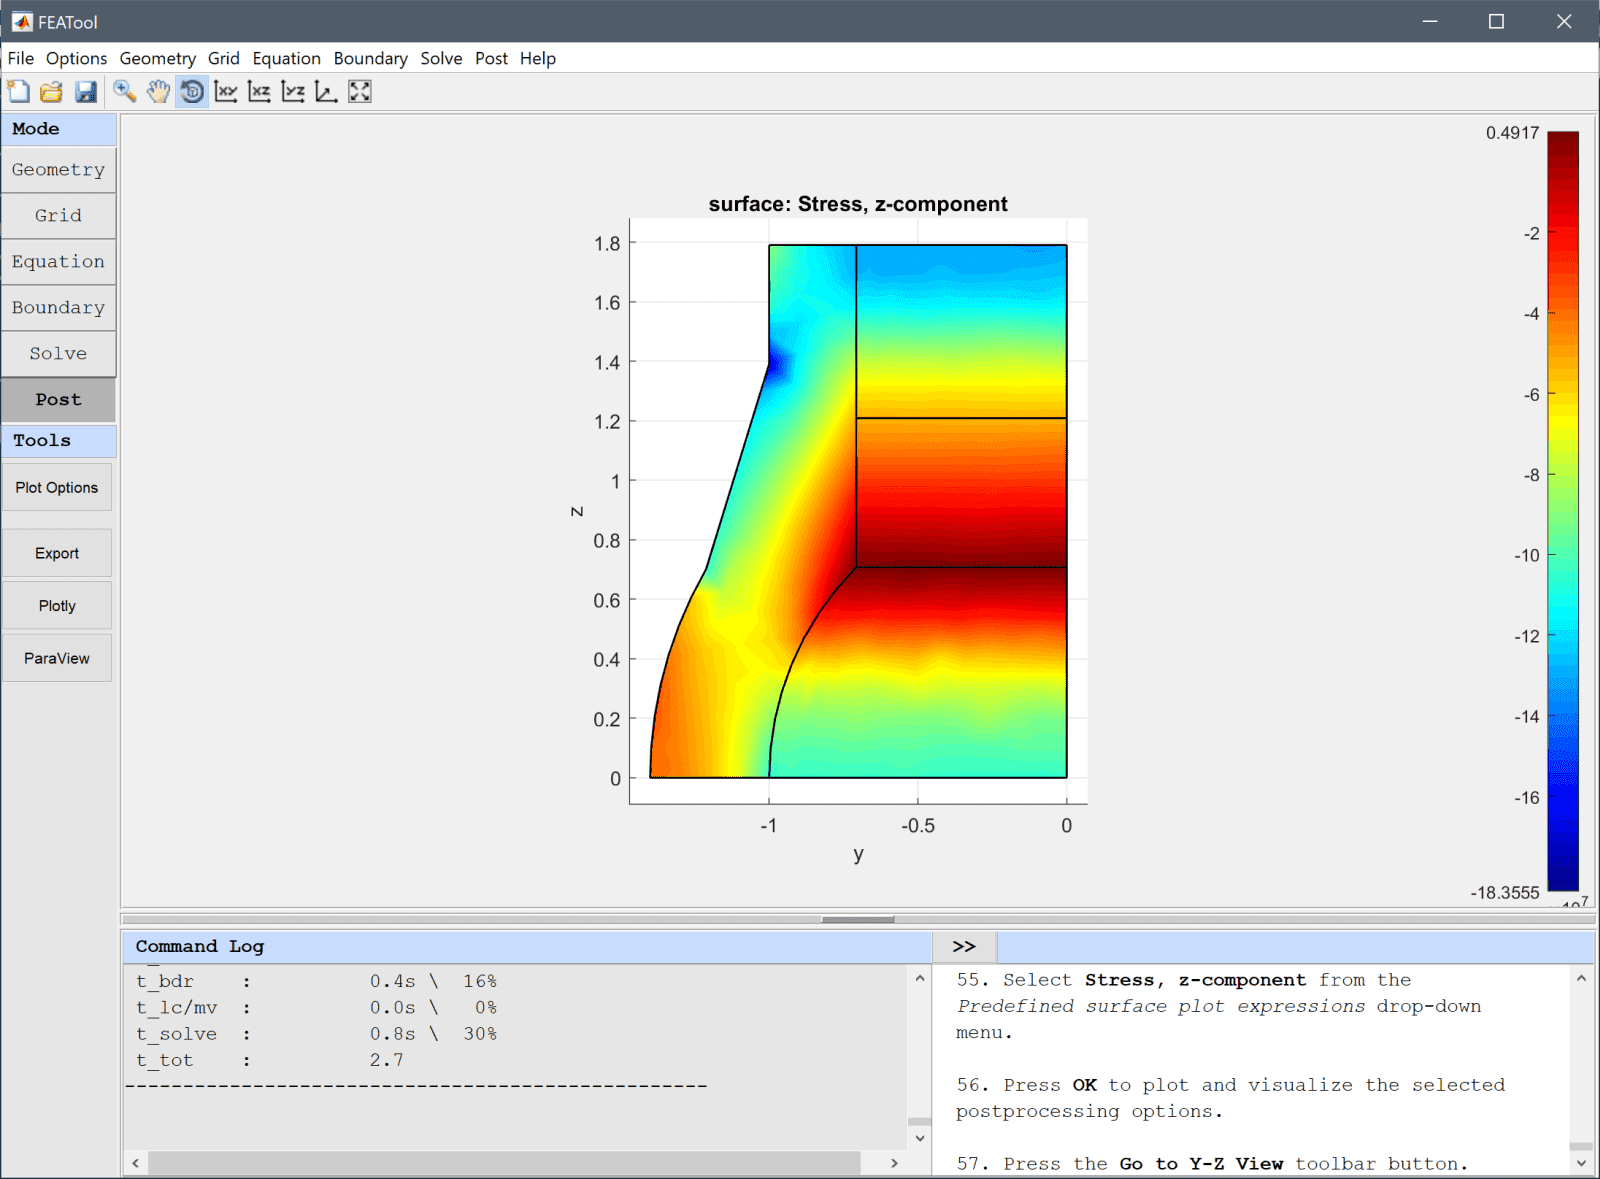
Task: Click tutorial pane scroll up arrow
Action: point(1581,978)
